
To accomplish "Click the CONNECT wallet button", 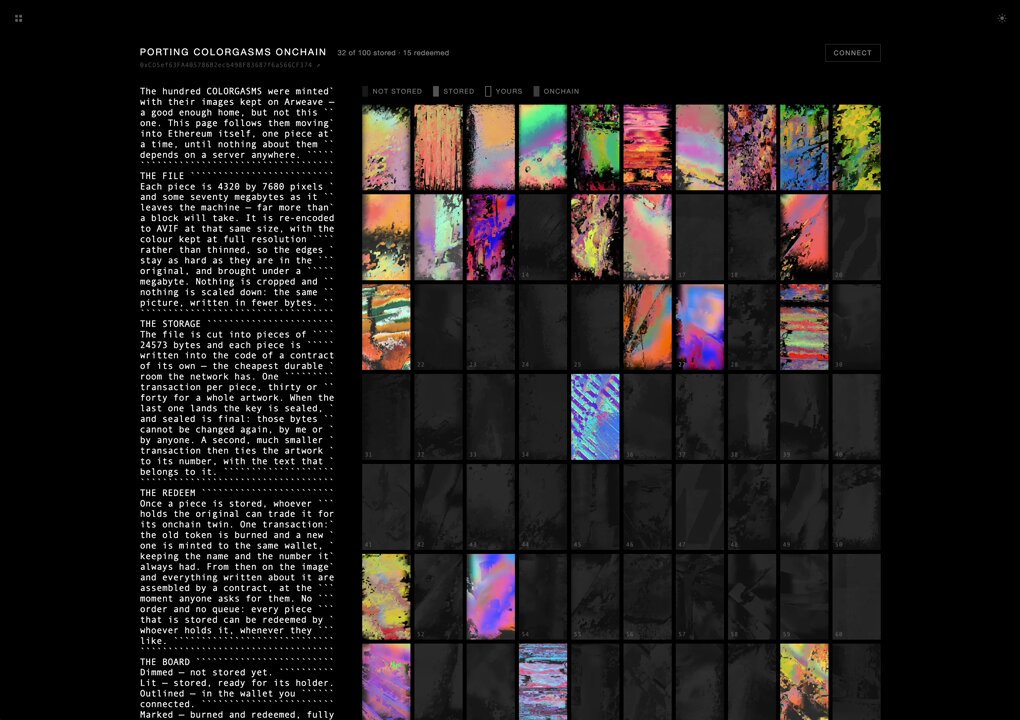I will [x=852, y=53].
